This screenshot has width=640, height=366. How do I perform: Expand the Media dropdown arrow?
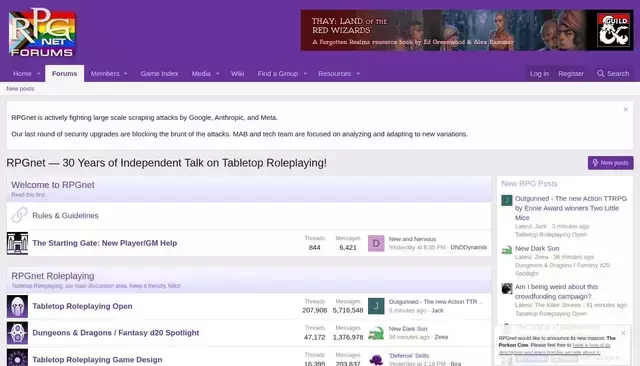point(218,74)
